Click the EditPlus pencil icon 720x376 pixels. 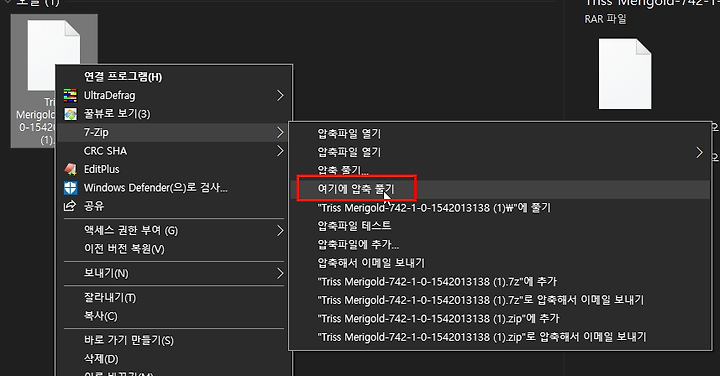pos(70,169)
